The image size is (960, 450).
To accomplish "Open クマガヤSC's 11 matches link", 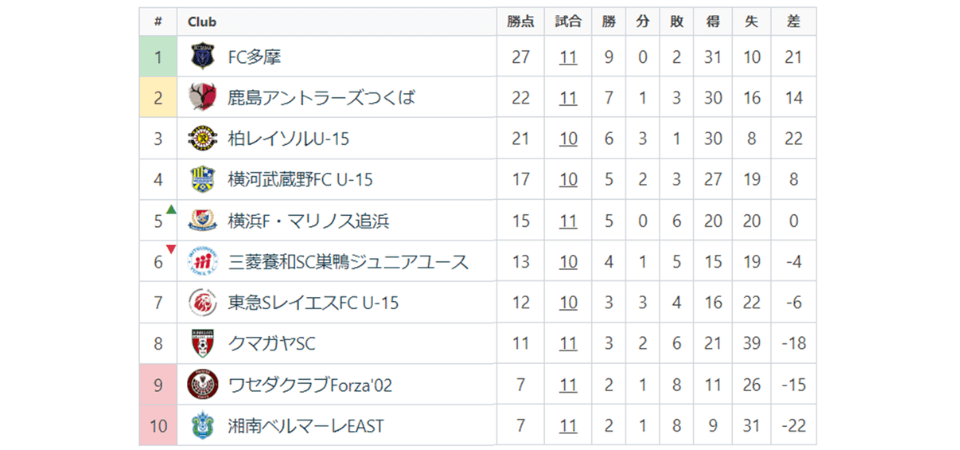I will click(x=568, y=344).
